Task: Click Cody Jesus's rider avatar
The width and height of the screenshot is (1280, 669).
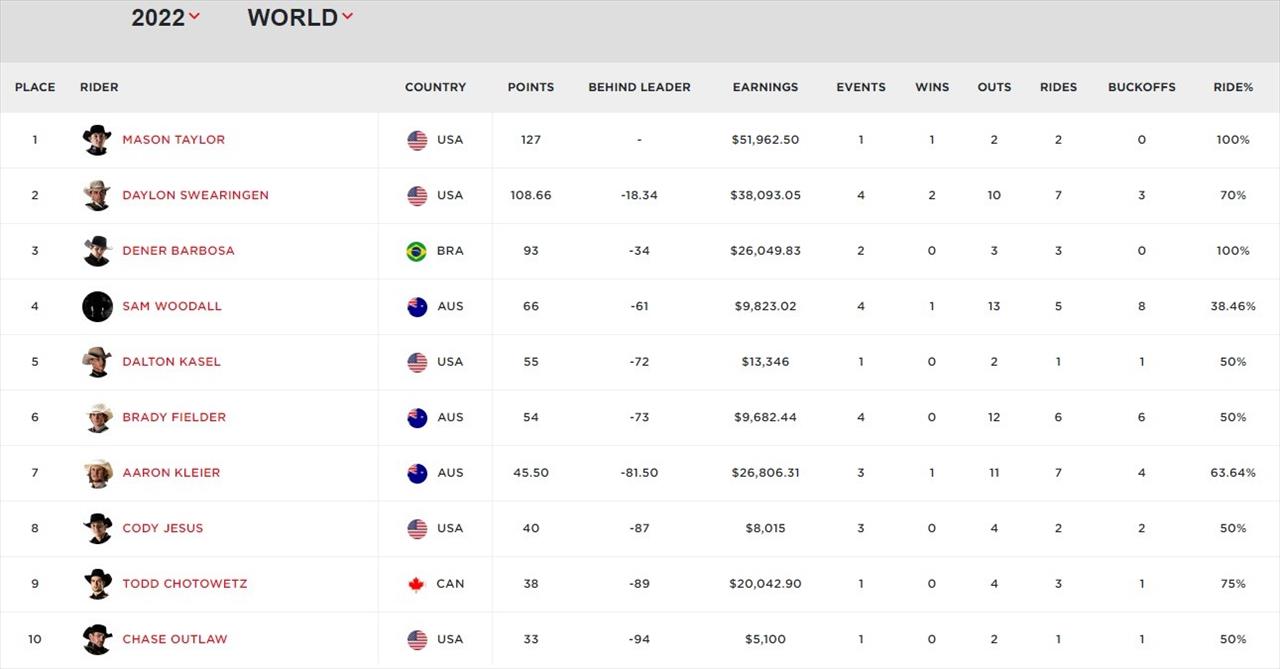Action: point(97,529)
